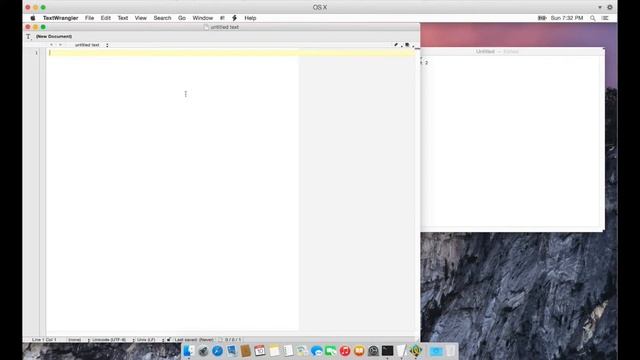The width and height of the screenshot is (640, 360).
Task: Open the Search menu
Action: click(x=162, y=18)
